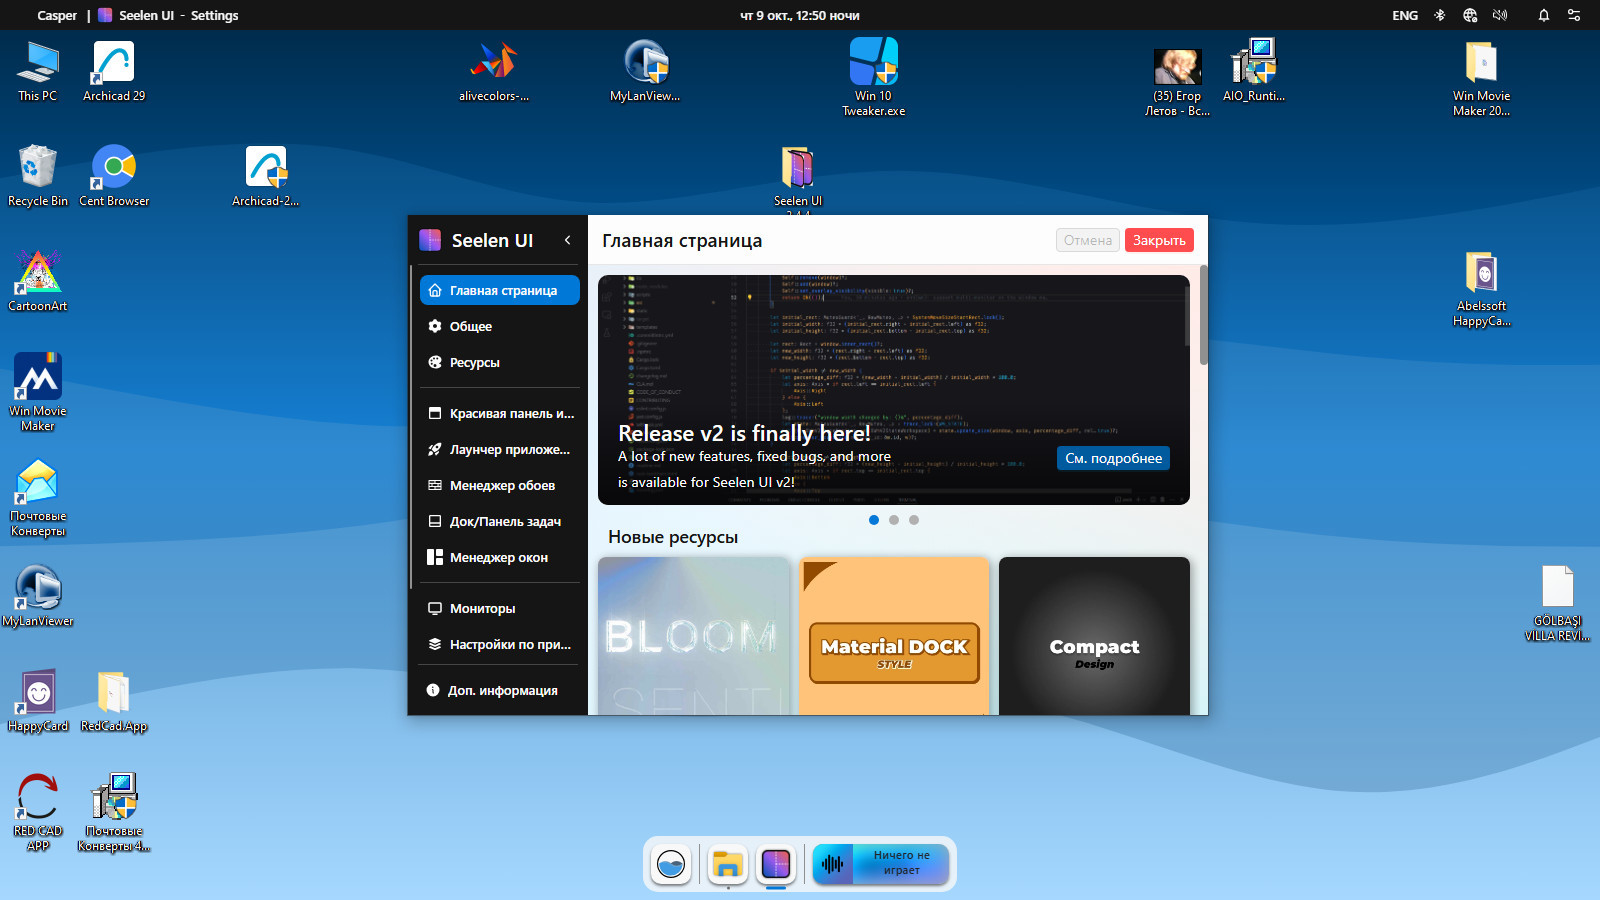Click the Seelen UI icon in the dock

tap(776, 864)
